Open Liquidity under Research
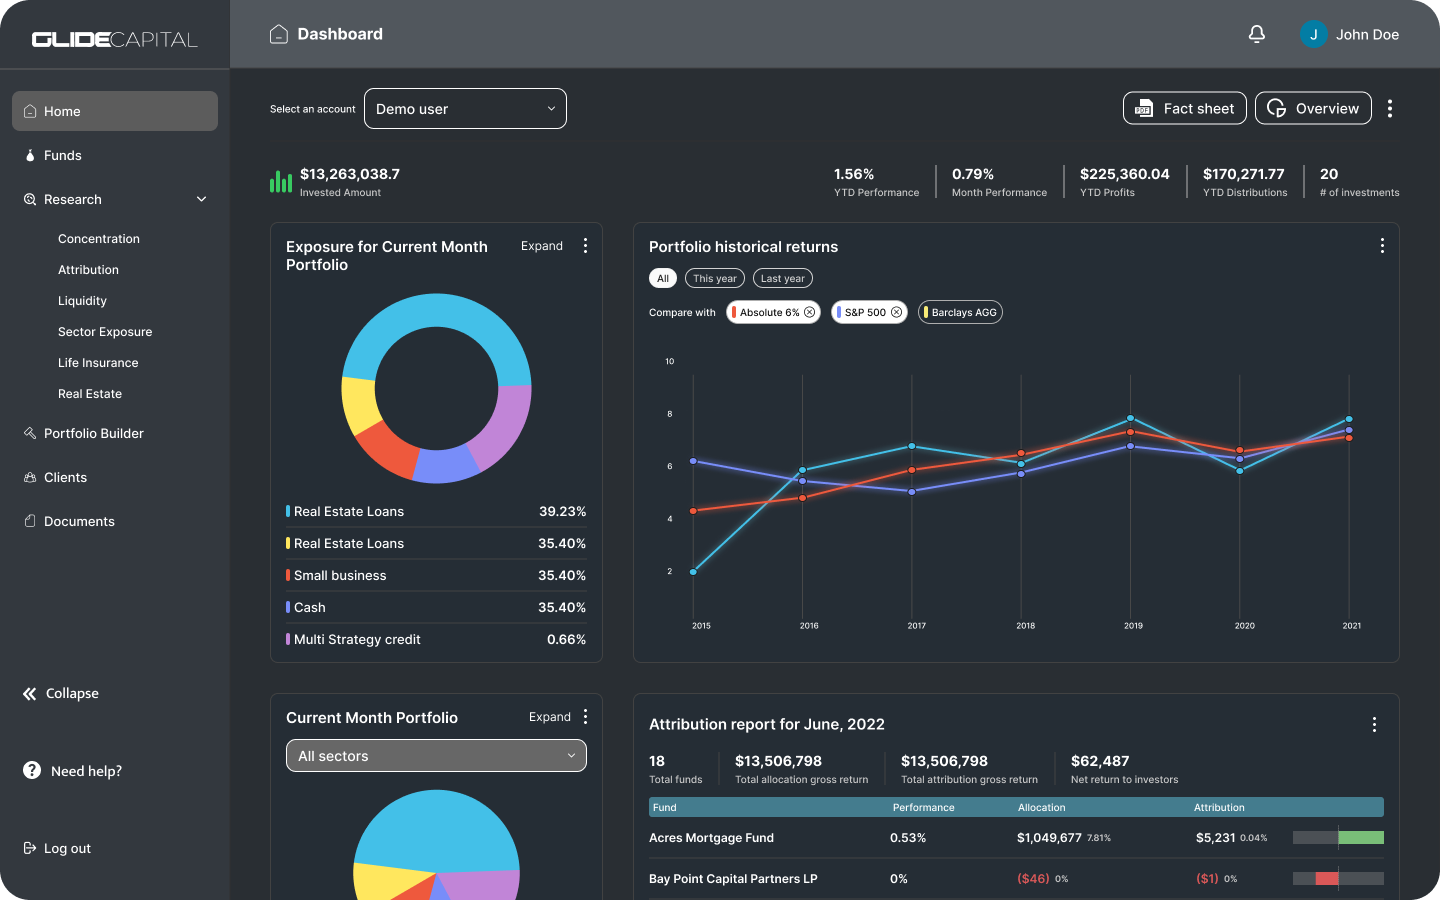This screenshot has height=900, width=1440. click(x=82, y=301)
